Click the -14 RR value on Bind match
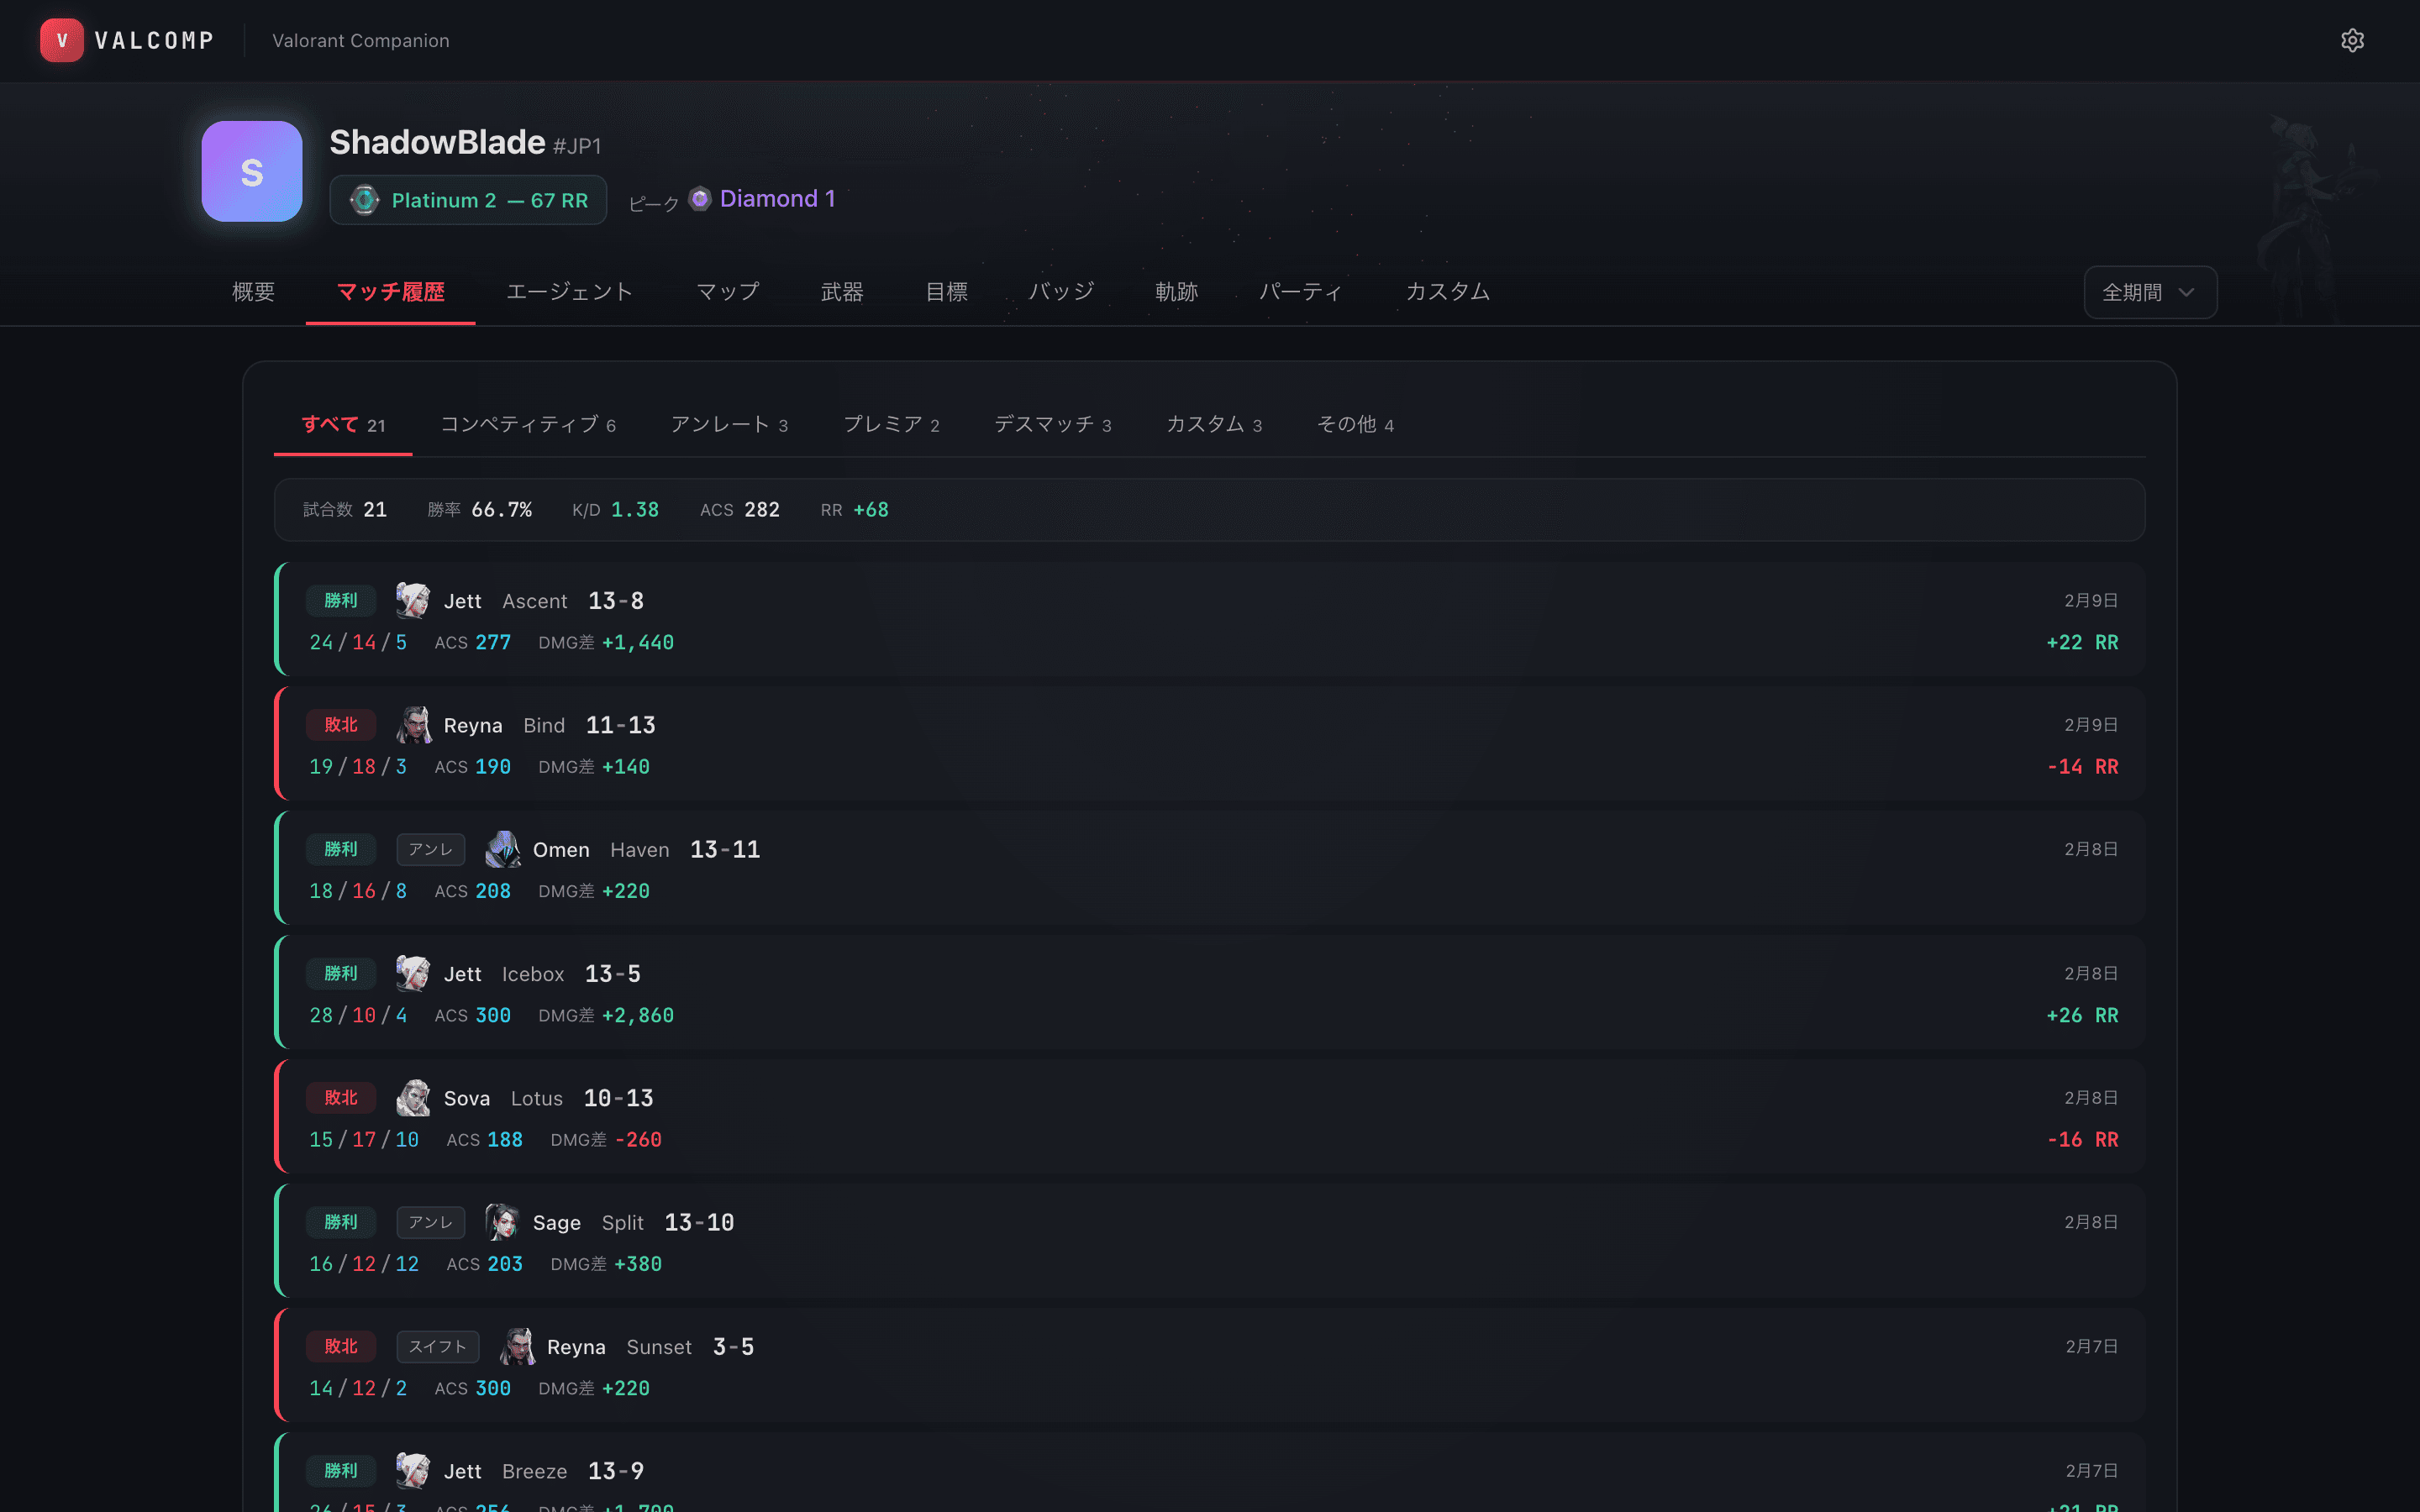This screenshot has height=1512, width=2420. [x=2082, y=767]
